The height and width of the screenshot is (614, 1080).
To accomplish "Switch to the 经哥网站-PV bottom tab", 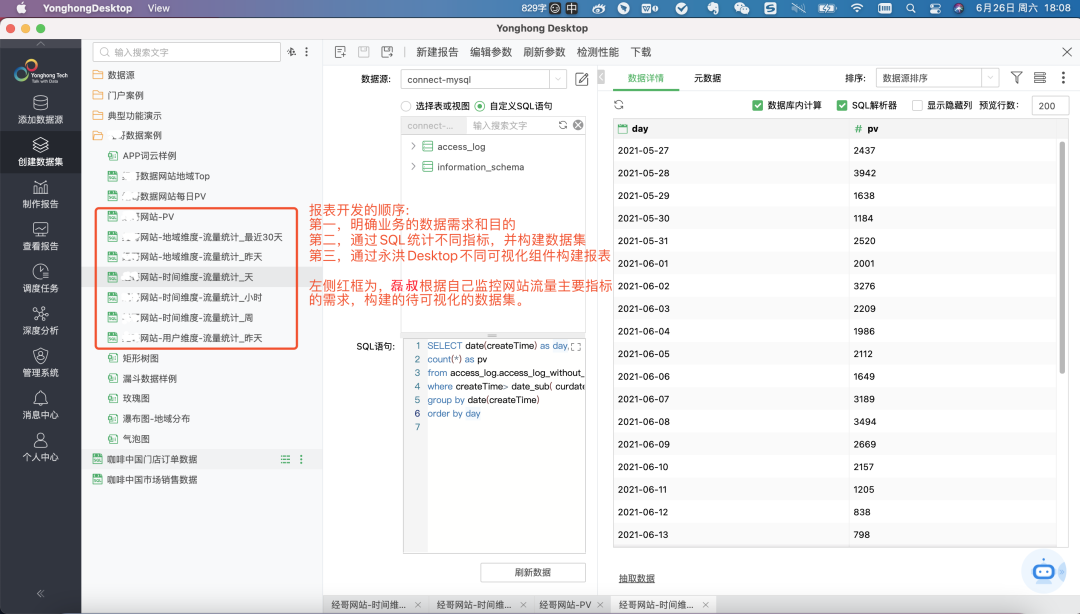I will point(565,604).
